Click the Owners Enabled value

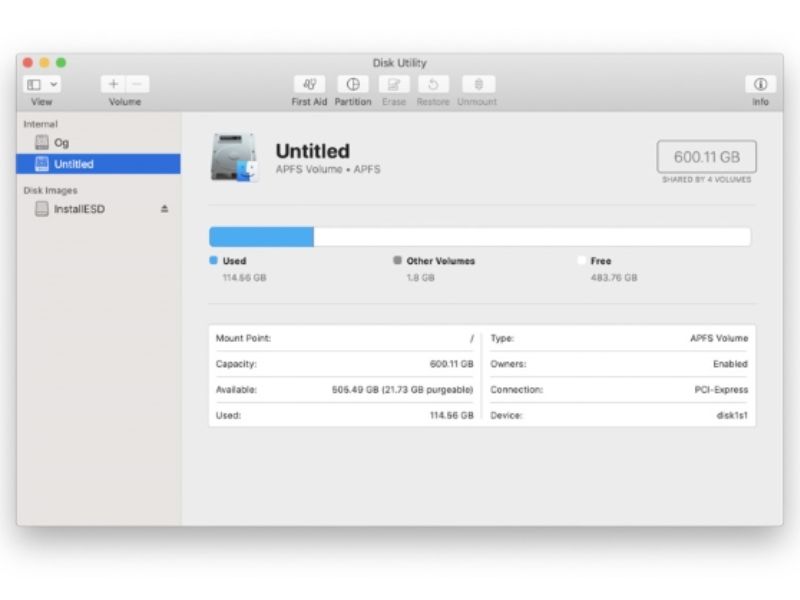pos(730,364)
